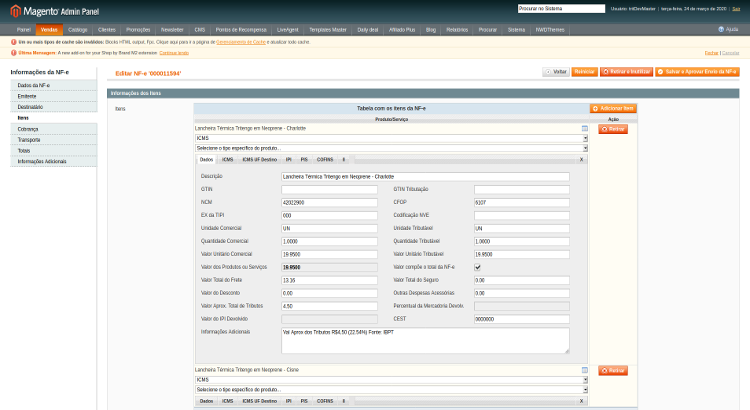The height and width of the screenshot is (410, 750).
Task: Select the II tab in Charlotte item
Action: coord(343,160)
